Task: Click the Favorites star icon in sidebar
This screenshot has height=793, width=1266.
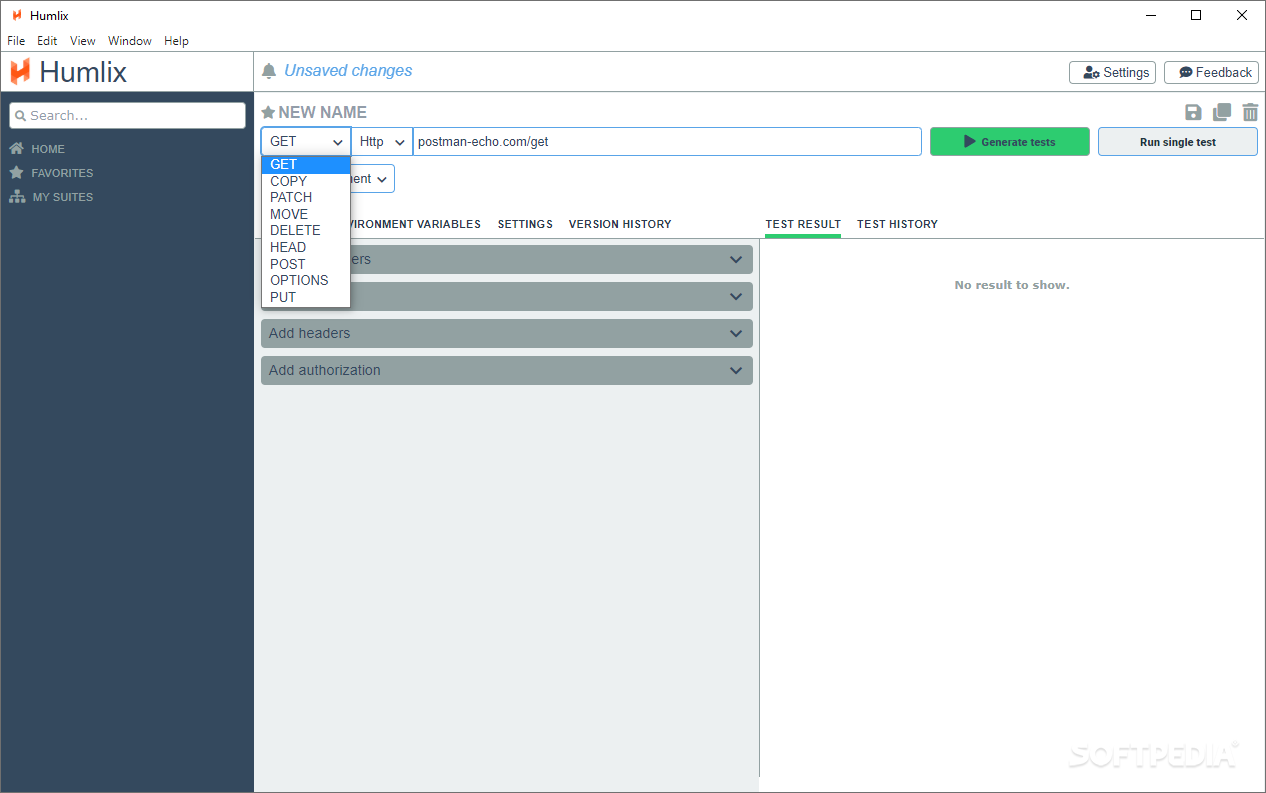Action: pos(17,173)
